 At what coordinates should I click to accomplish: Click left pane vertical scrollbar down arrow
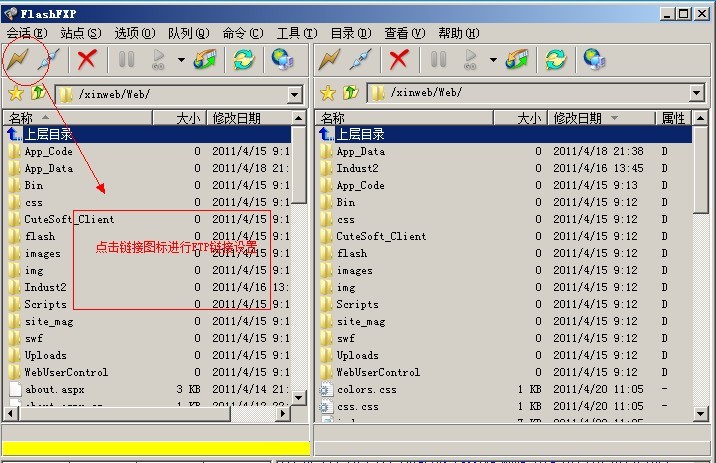299,397
